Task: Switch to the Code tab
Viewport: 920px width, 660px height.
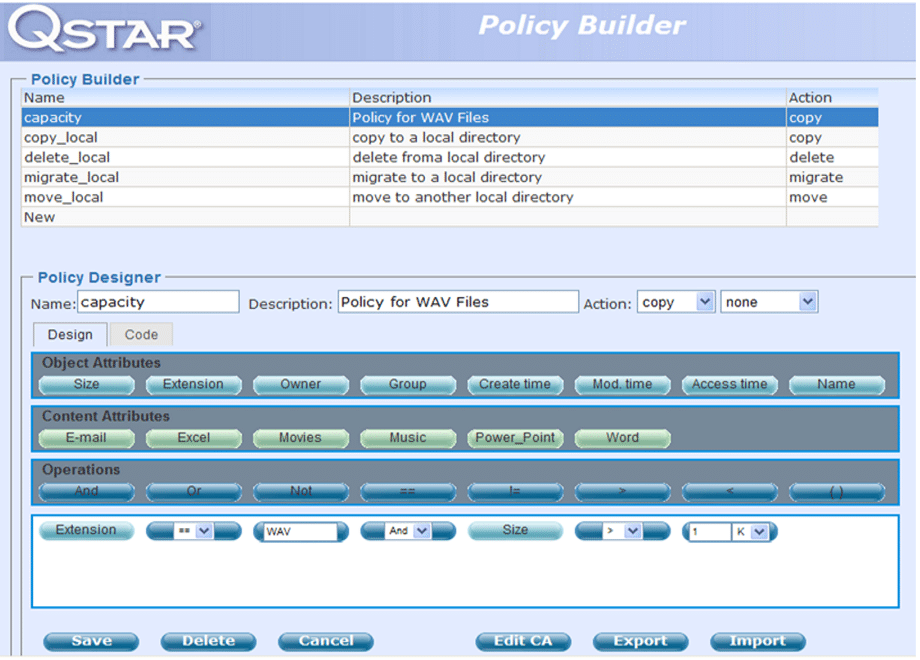Action: click(141, 335)
